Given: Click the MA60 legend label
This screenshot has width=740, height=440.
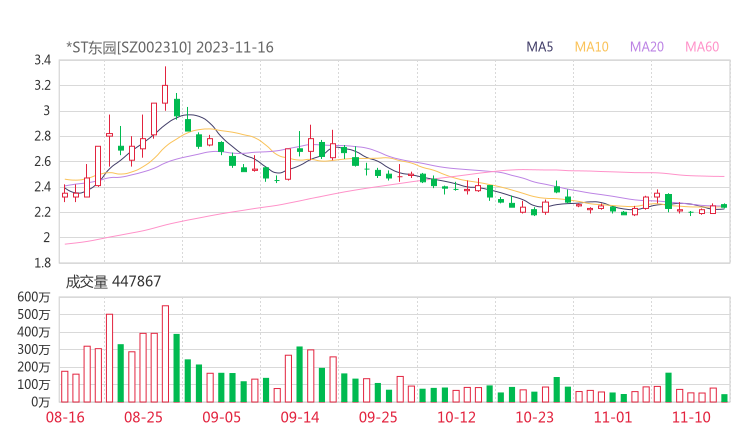Looking at the screenshot, I should [x=702, y=47].
